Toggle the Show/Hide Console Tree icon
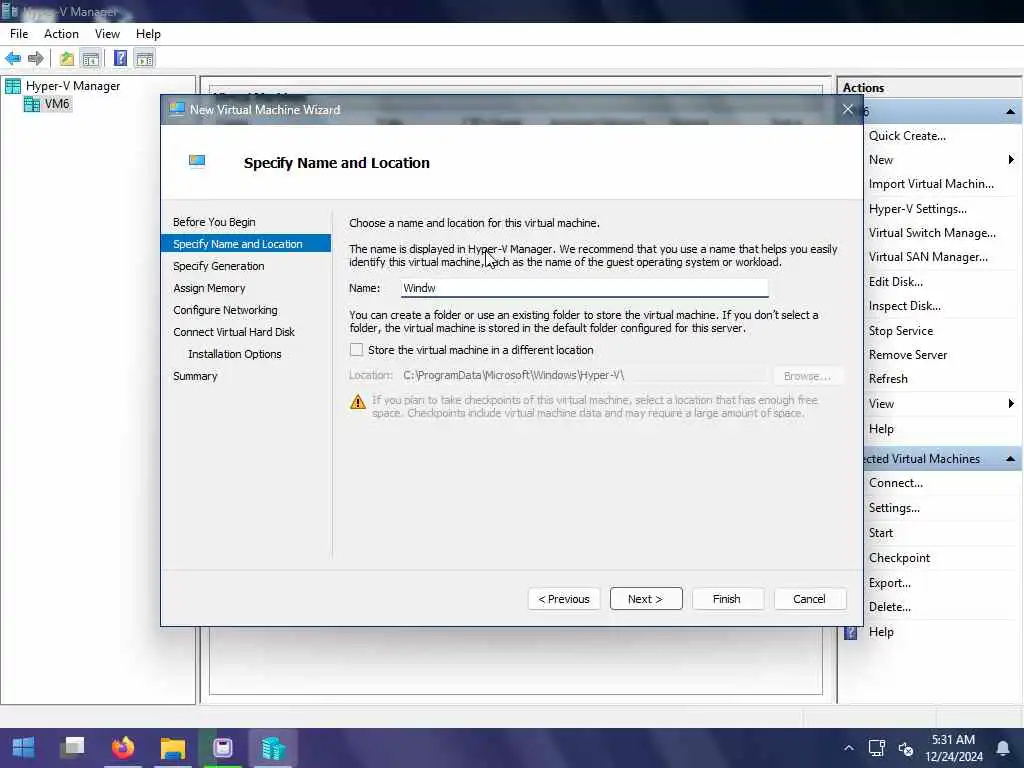The width and height of the screenshot is (1024, 768). [x=91, y=59]
